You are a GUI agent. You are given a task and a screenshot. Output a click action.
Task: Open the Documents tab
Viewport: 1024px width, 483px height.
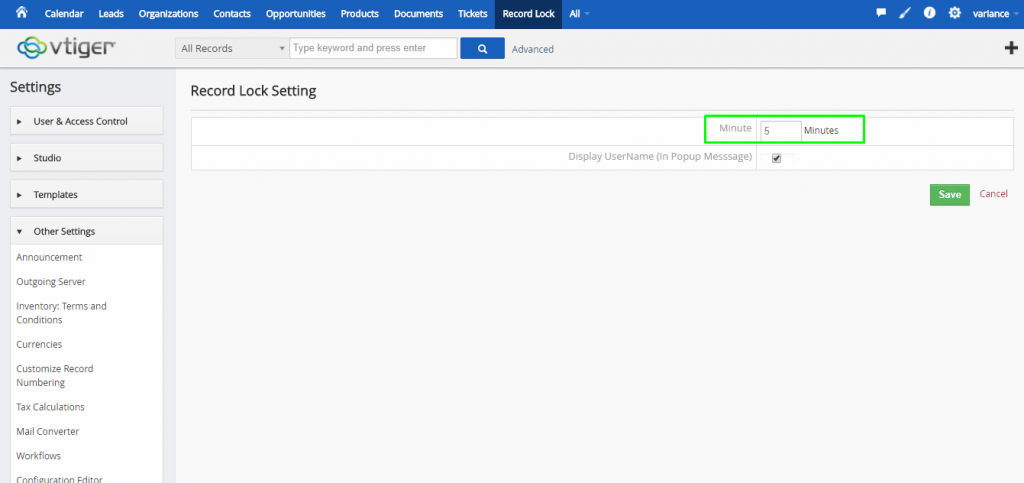(419, 14)
